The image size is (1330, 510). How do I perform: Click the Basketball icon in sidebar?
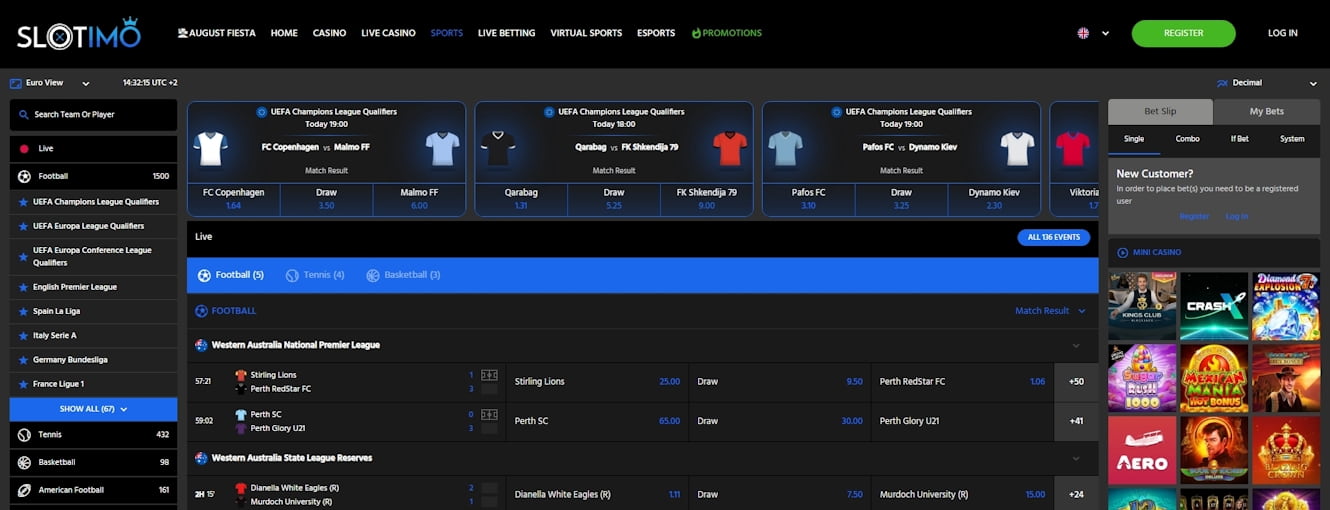24,463
